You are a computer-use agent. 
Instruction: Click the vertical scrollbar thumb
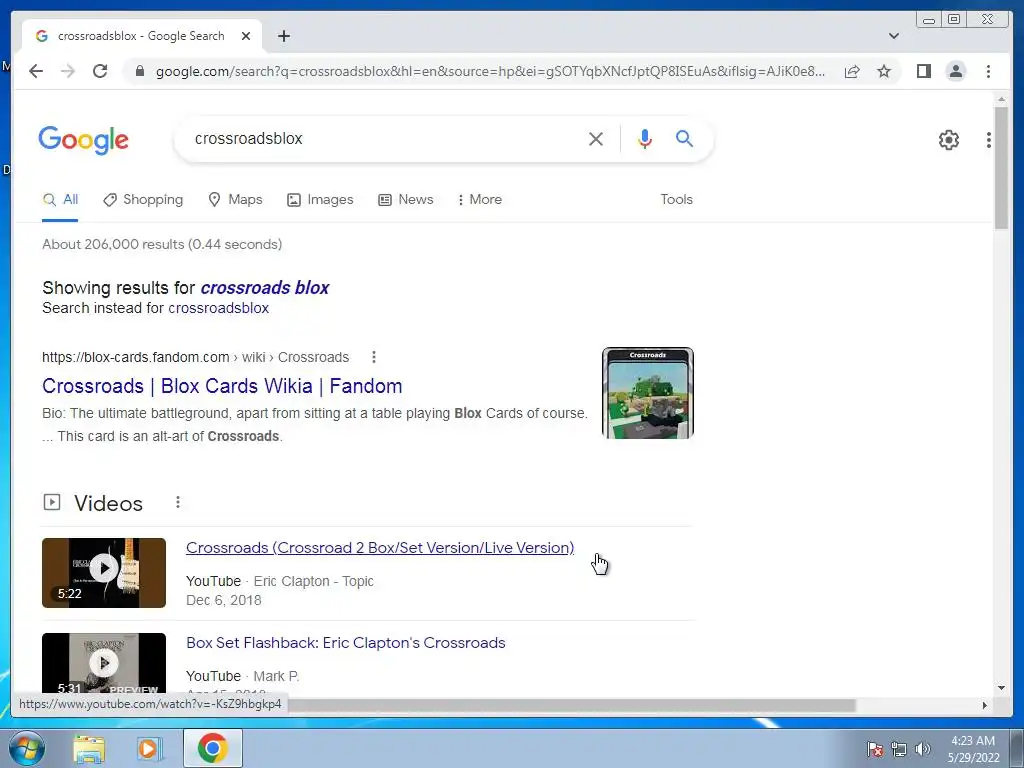click(1001, 167)
